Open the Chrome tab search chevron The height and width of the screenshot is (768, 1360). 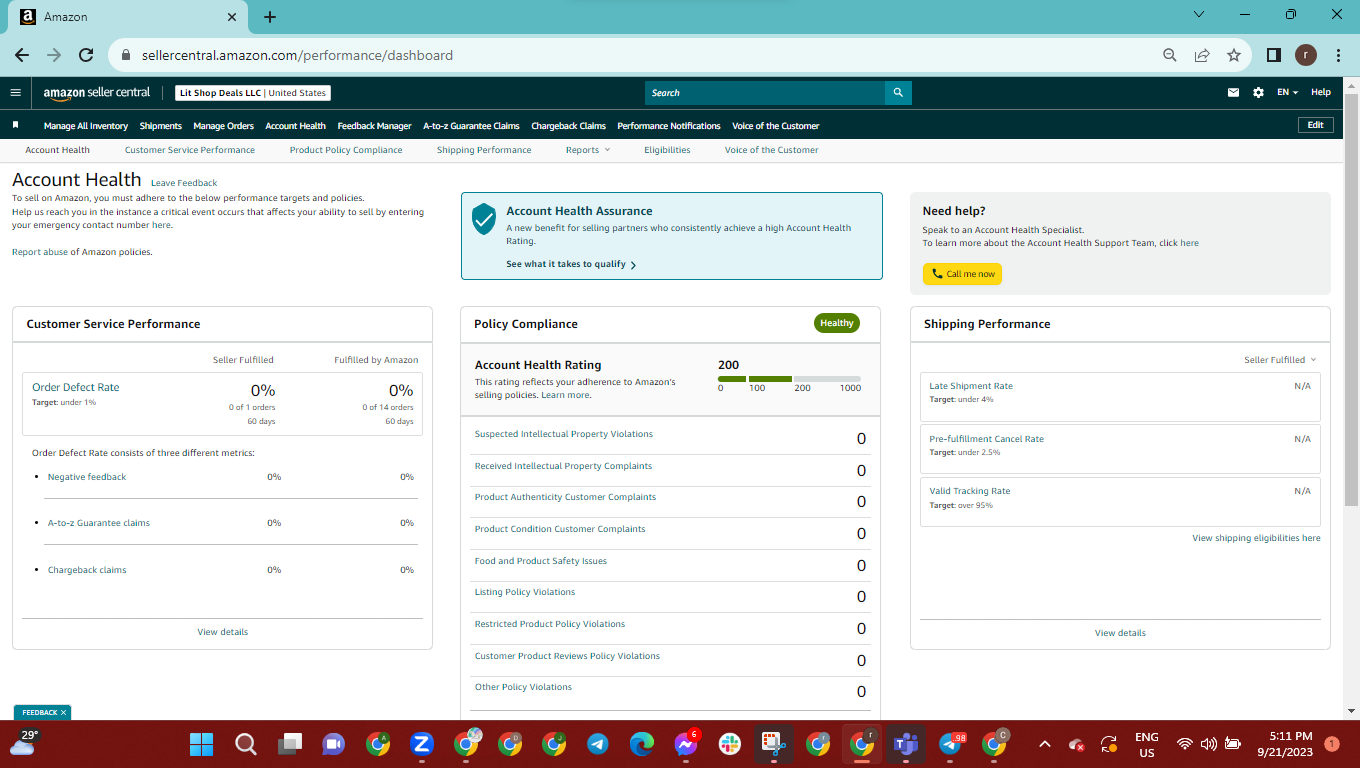1200,15
